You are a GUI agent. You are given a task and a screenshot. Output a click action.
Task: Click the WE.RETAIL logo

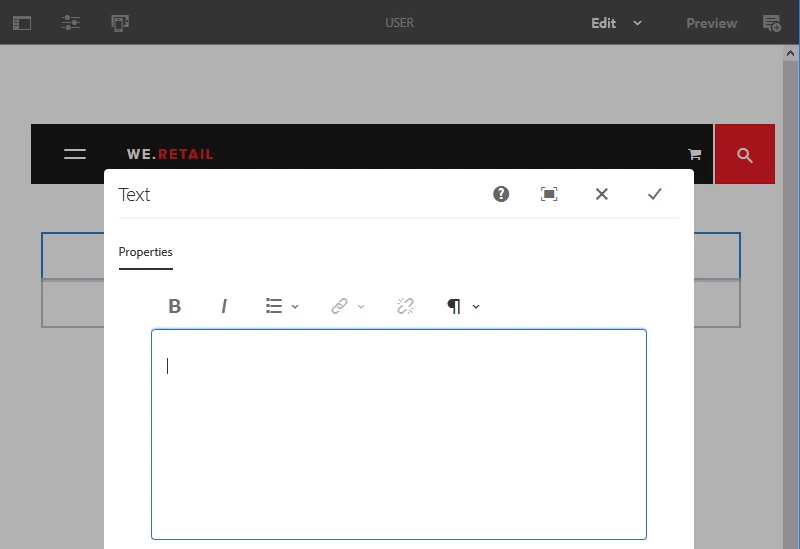[x=170, y=154]
